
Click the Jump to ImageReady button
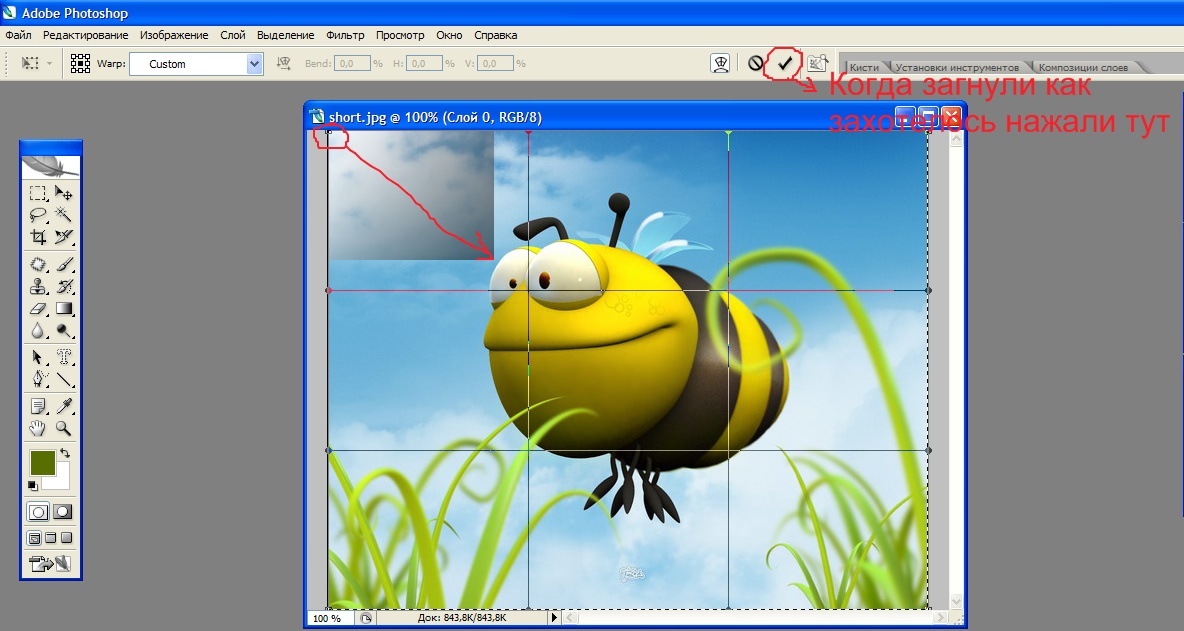(50, 563)
